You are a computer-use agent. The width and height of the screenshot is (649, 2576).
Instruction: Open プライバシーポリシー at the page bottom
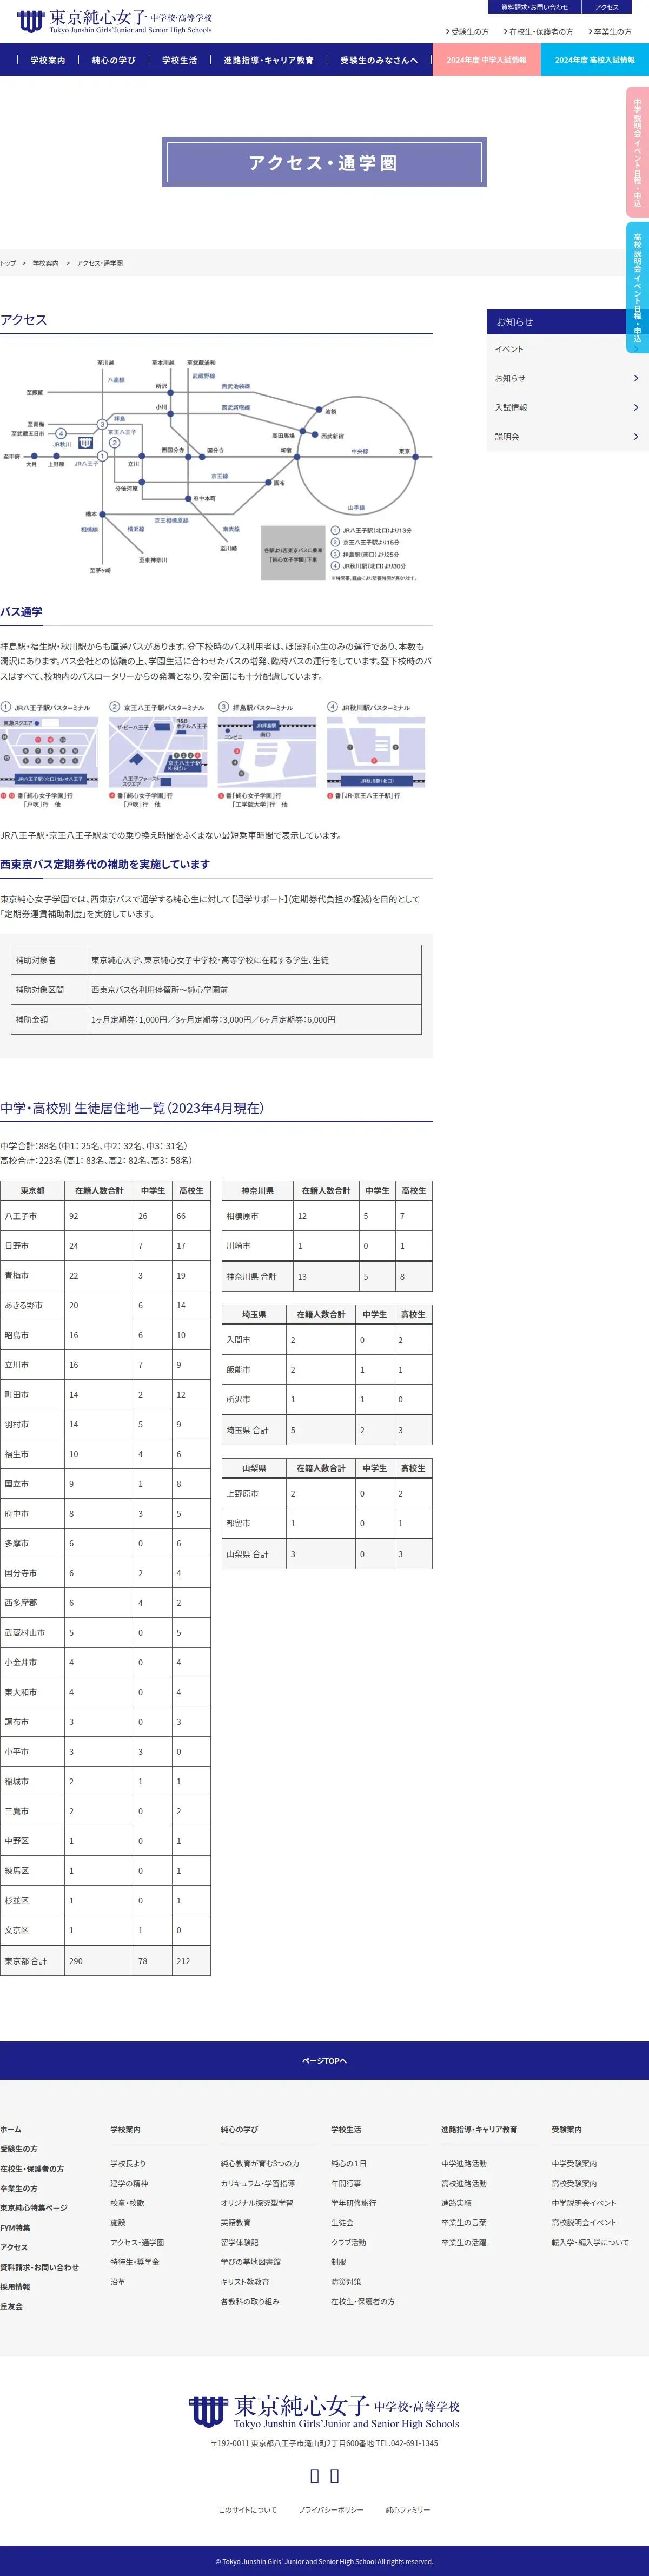(331, 2510)
